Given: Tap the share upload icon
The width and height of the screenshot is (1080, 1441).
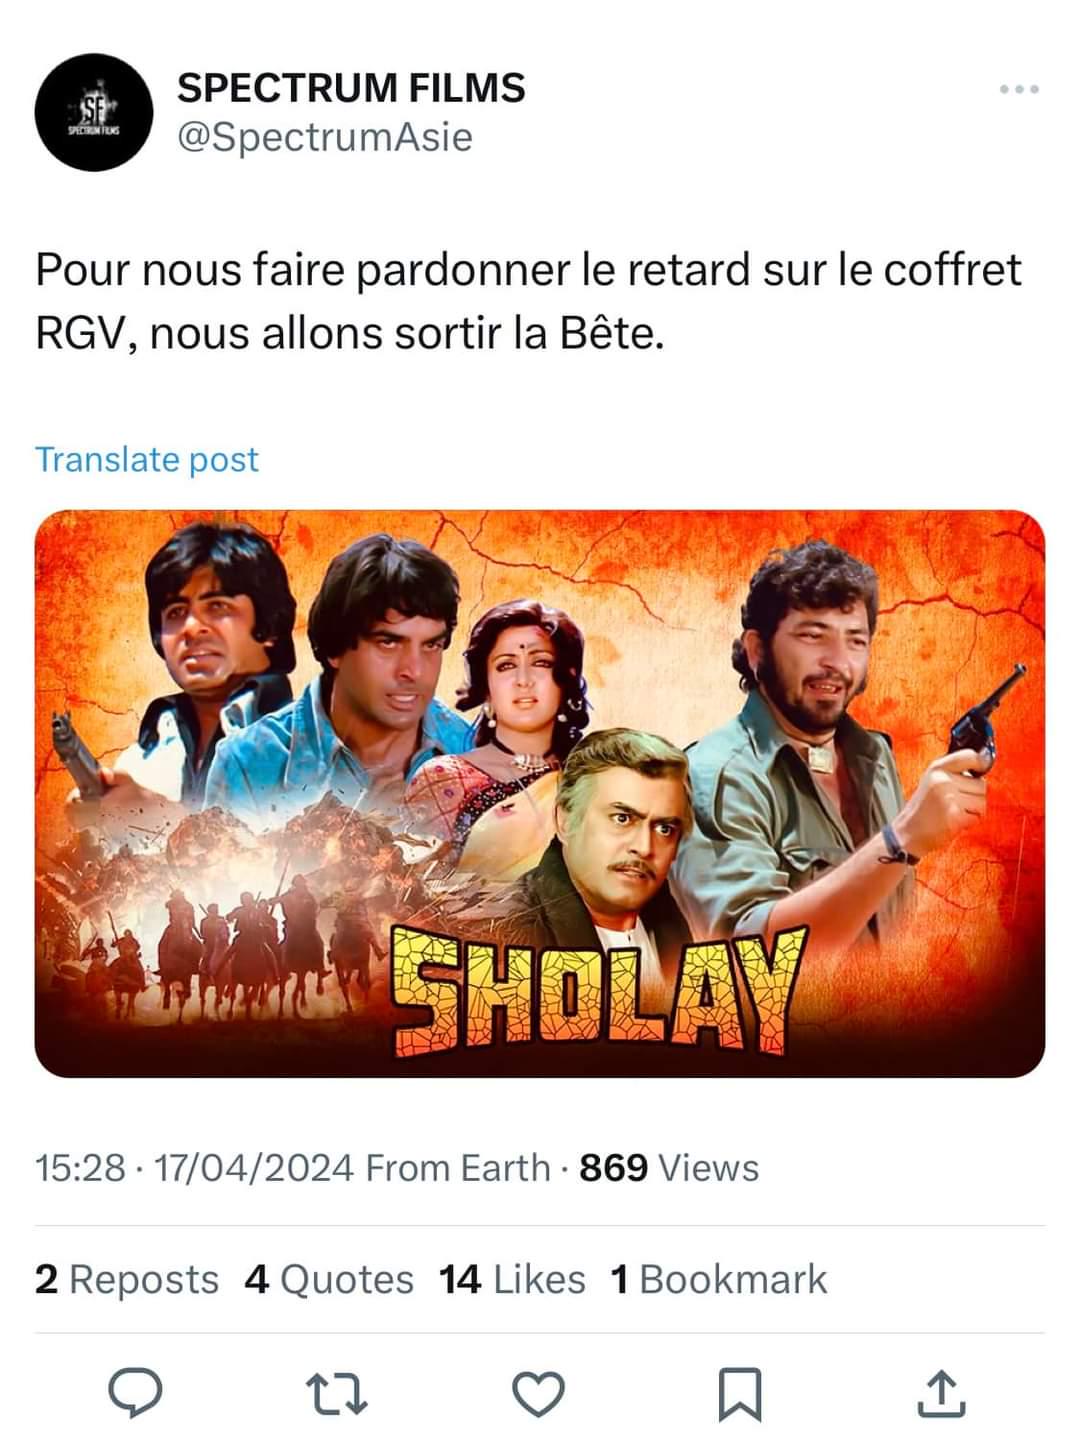Looking at the screenshot, I should (x=941, y=1394).
